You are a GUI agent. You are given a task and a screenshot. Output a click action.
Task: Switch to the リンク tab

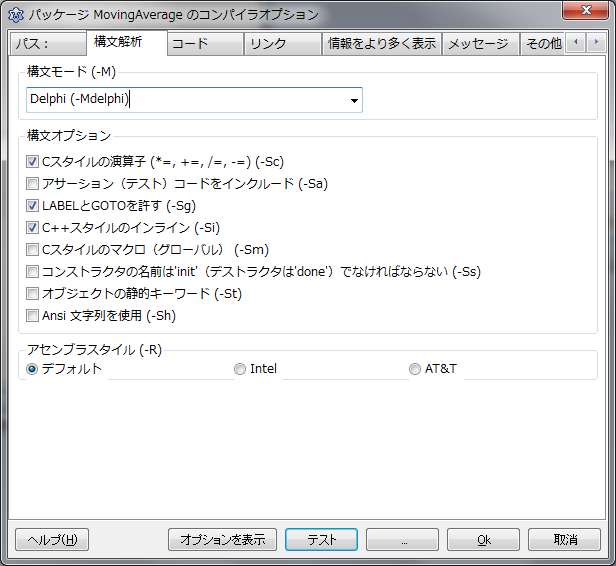(x=282, y=44)
